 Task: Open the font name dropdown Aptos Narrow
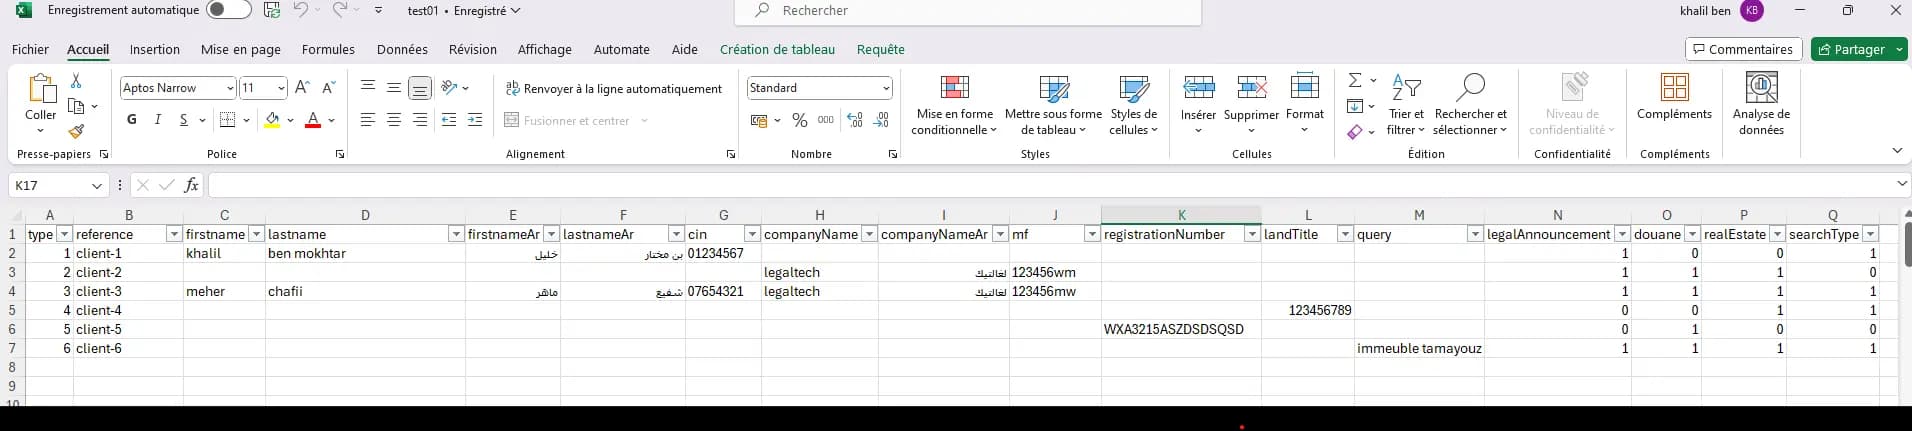(x=230, y=88)
